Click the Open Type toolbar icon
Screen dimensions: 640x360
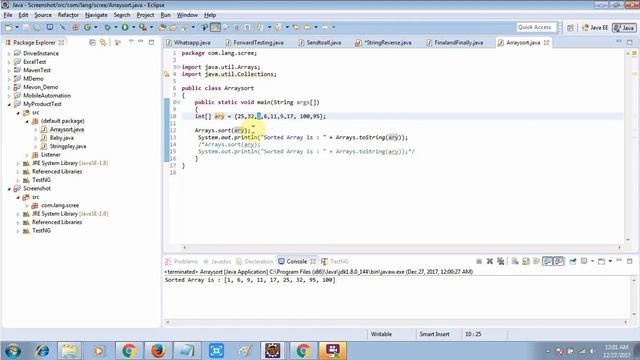click(x=162, y=27)
